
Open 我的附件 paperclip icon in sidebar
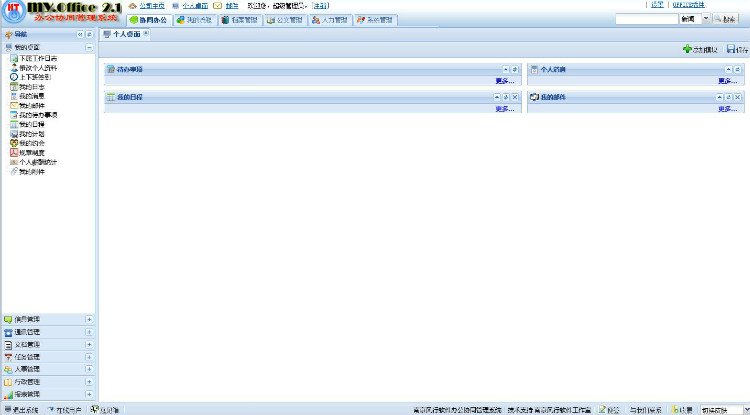[x=13, y=171]
